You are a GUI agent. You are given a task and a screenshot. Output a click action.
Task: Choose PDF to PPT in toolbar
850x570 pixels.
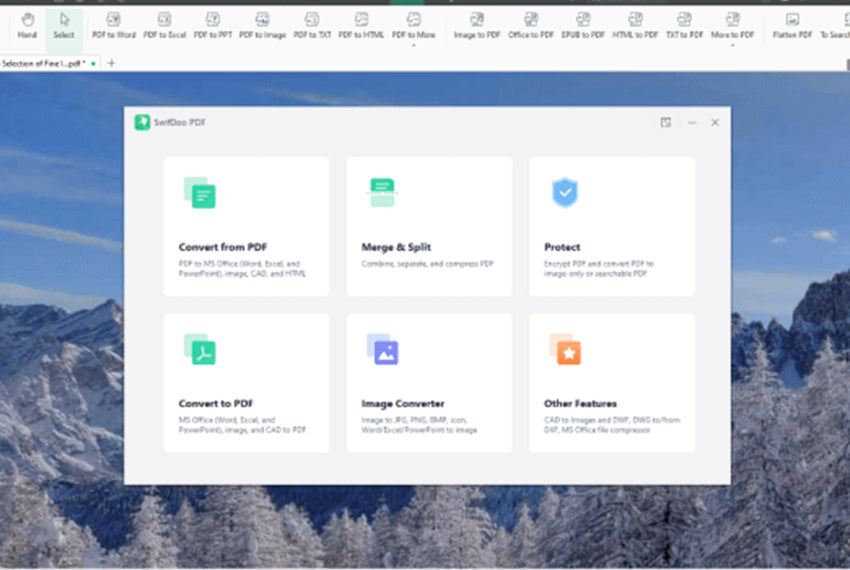212,25
